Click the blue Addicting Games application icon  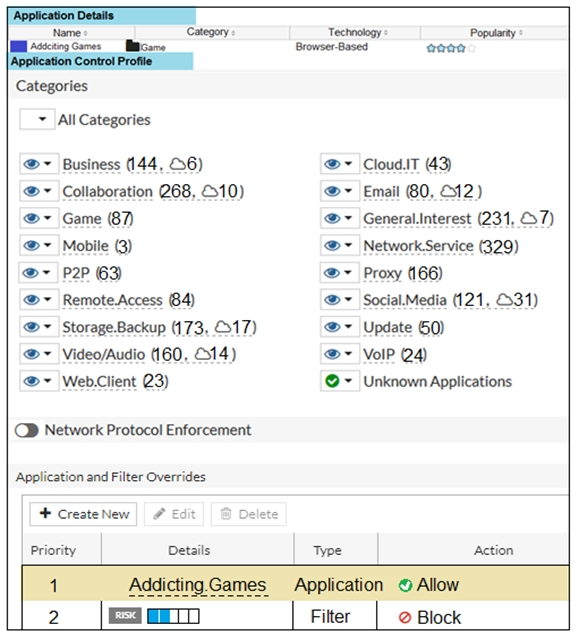[x=18, y=46]
